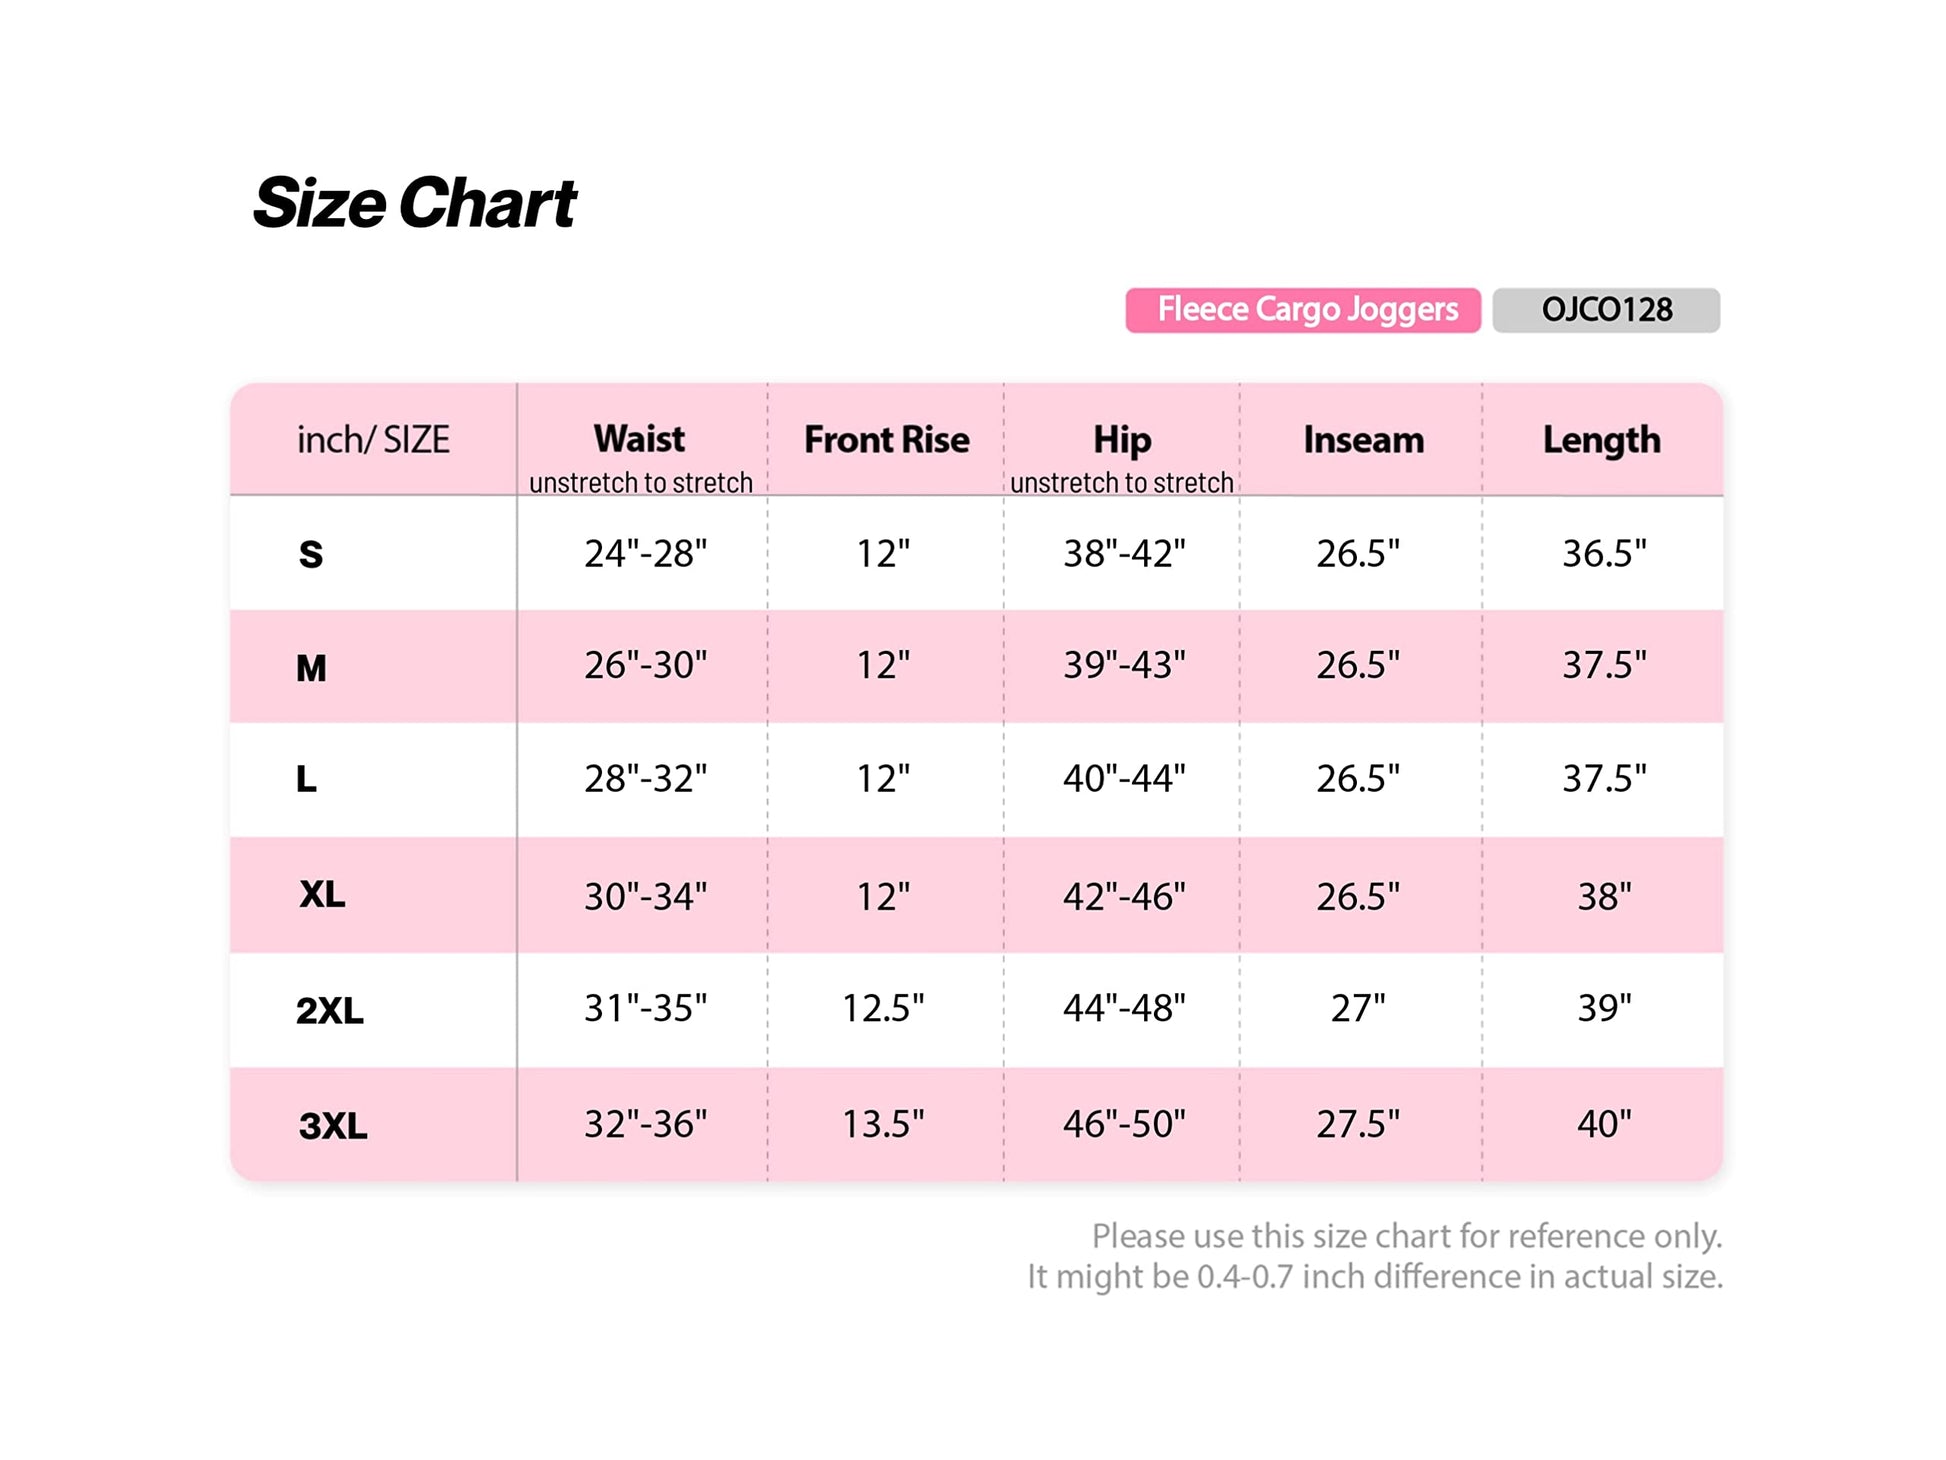Viewport: 1946px width, 1460px height.
Task: Click the Inseam column header
Action: 1362,440
